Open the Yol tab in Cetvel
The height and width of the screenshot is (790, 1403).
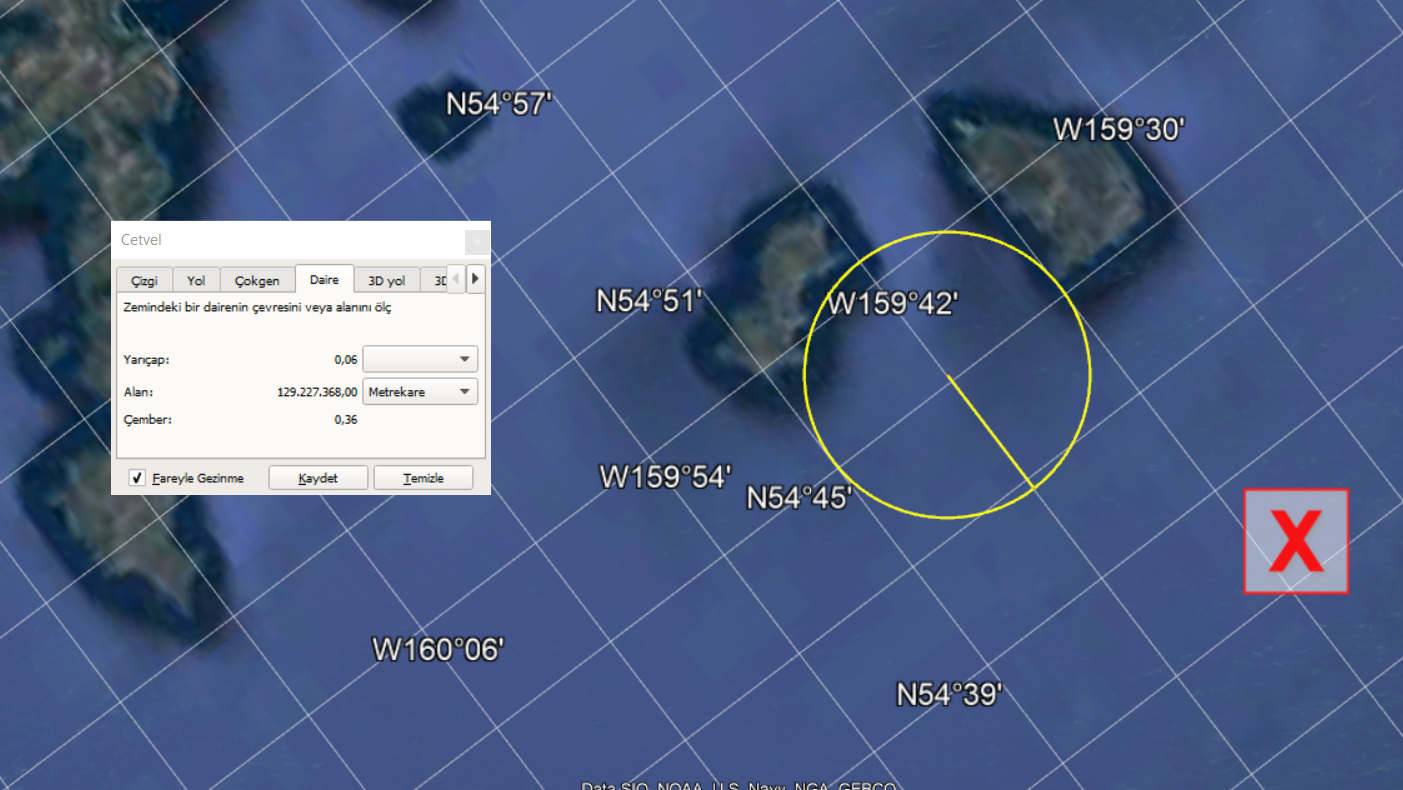[x=196, y=281]
